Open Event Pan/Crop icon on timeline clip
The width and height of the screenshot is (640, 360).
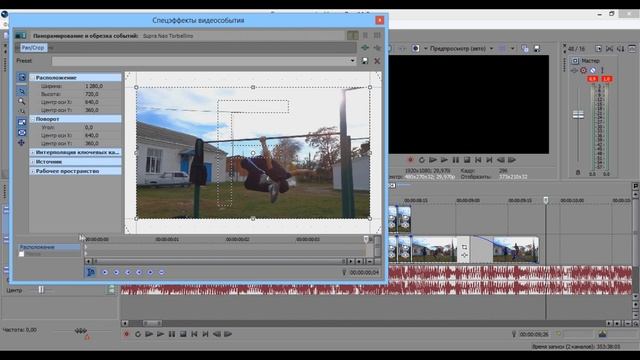tap(464, 247)
